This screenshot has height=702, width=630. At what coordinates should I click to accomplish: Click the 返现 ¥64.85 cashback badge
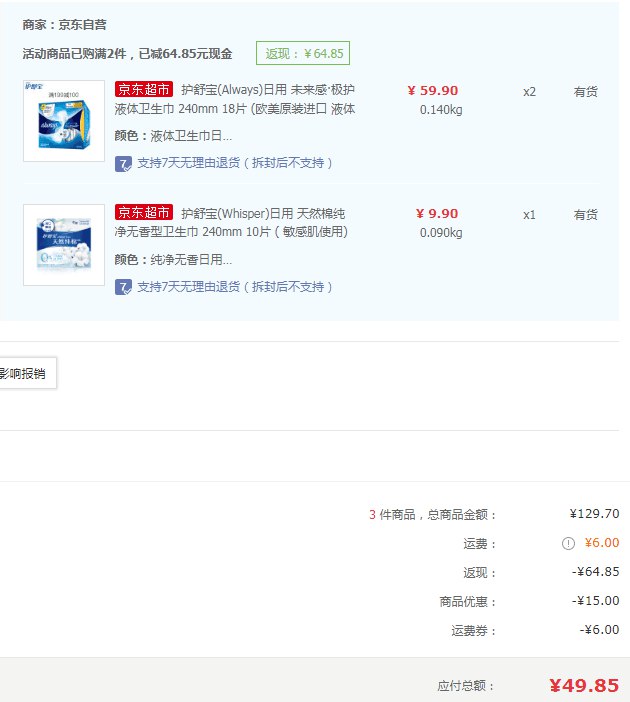(302, 54)
